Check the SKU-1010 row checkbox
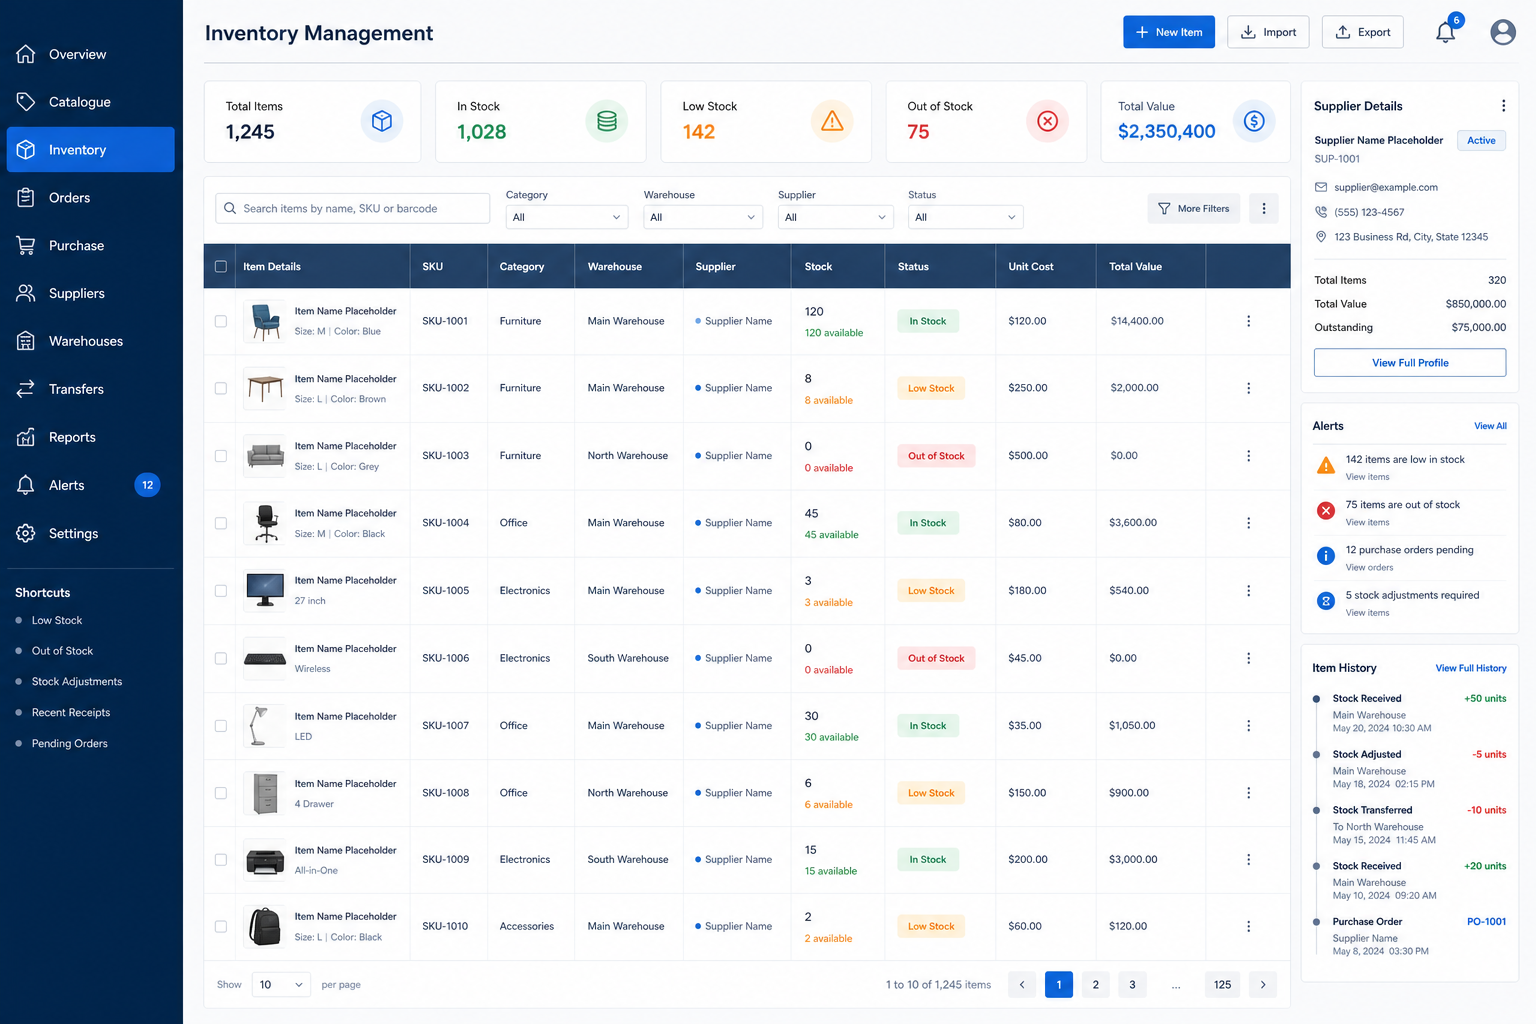The width and height of the screenshot is (1536, 1024). 221,927
